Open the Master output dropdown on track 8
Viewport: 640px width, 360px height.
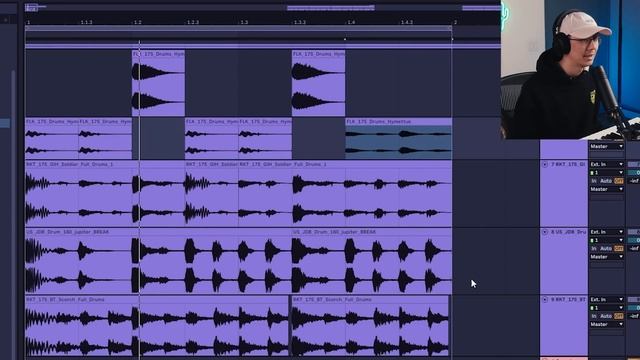pos(607,257)
